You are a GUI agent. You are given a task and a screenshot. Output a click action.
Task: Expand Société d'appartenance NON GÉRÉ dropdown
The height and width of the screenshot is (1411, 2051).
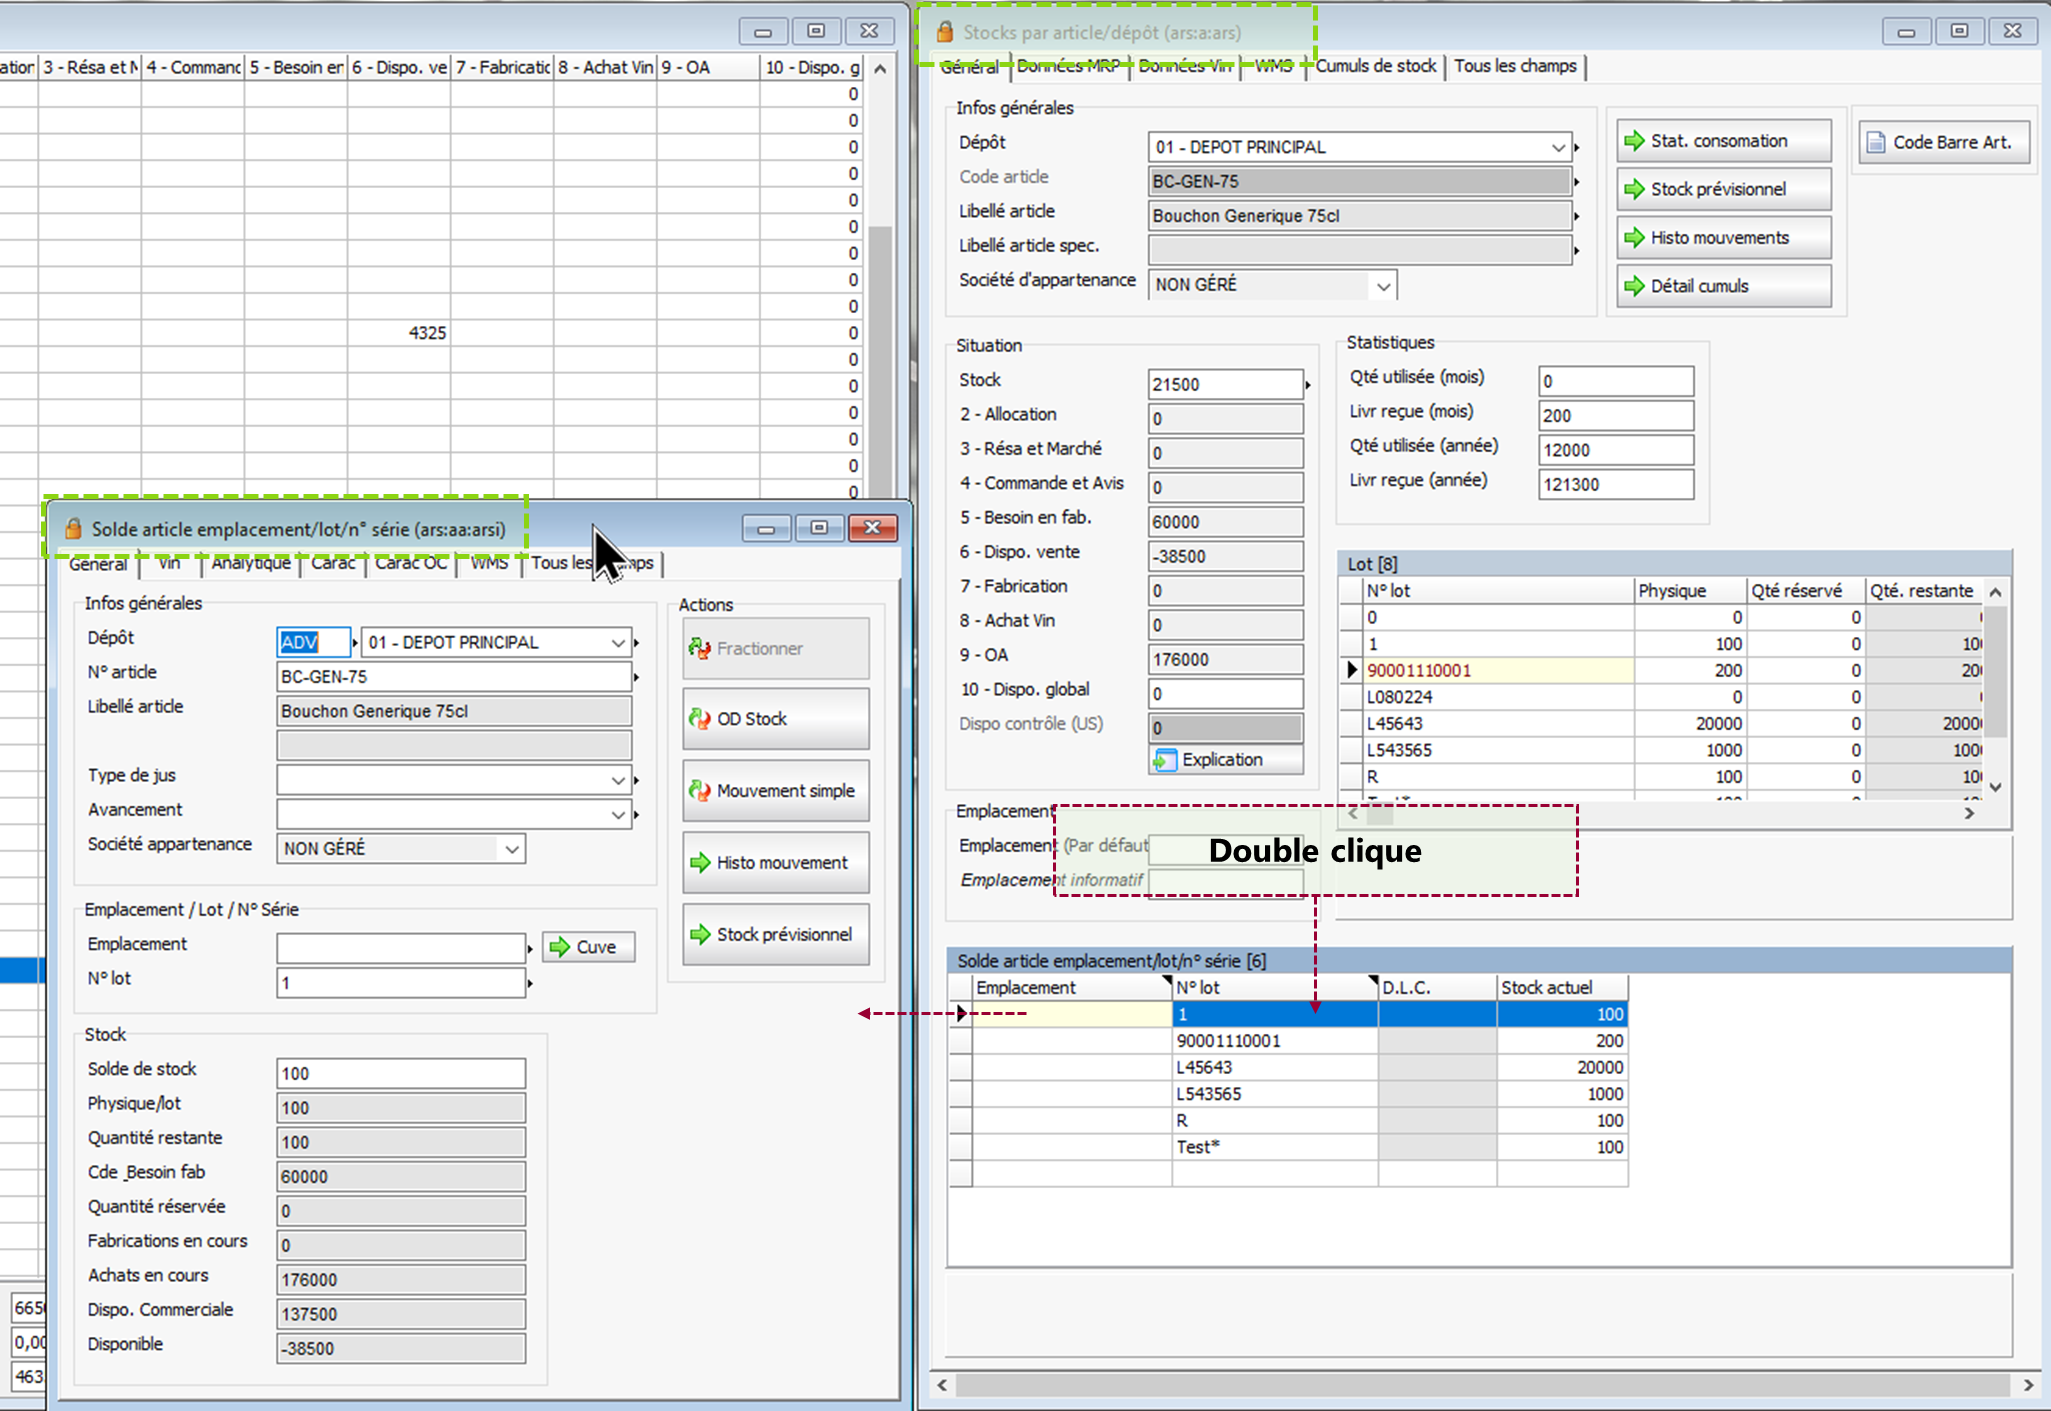[x=1382, y=286]
